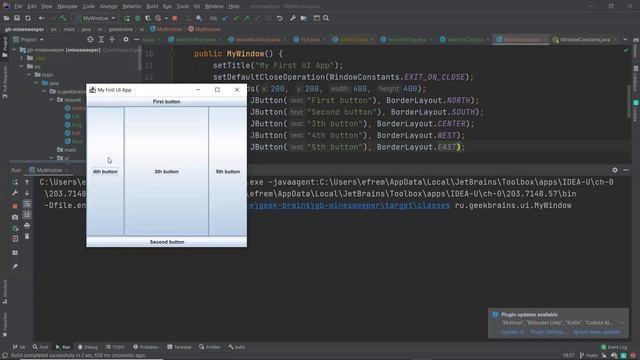The width and height of the screenshot is (640, 360).
Task: Click the Clear All trash icon in Run panel
Action: [27, 236]
